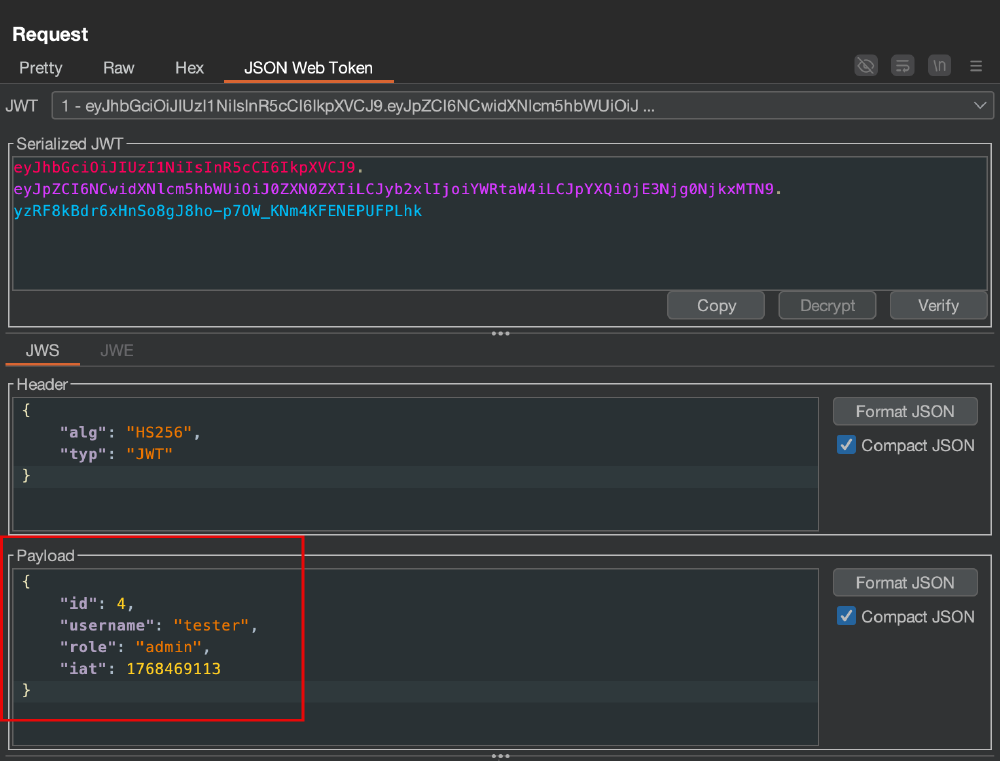Copy the serialized JWT
Viewport: 1000px width, 761px height.
[x=716, y=306]
